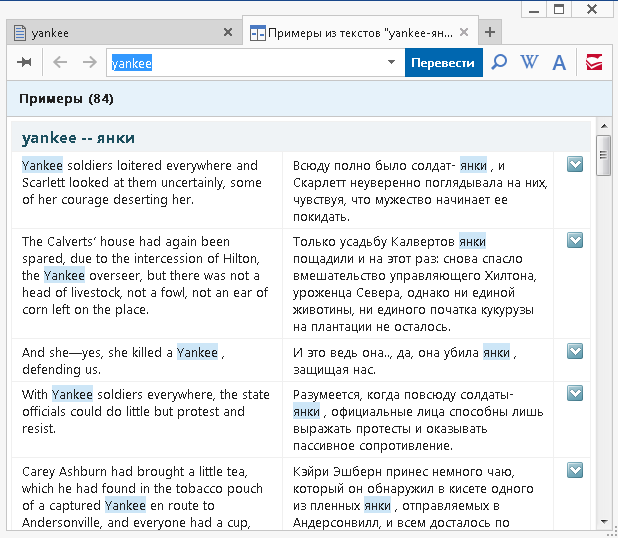Open Wikipedia lookup W icon
The width and height of the screenshot is (618, 538).
coord(529,62)
